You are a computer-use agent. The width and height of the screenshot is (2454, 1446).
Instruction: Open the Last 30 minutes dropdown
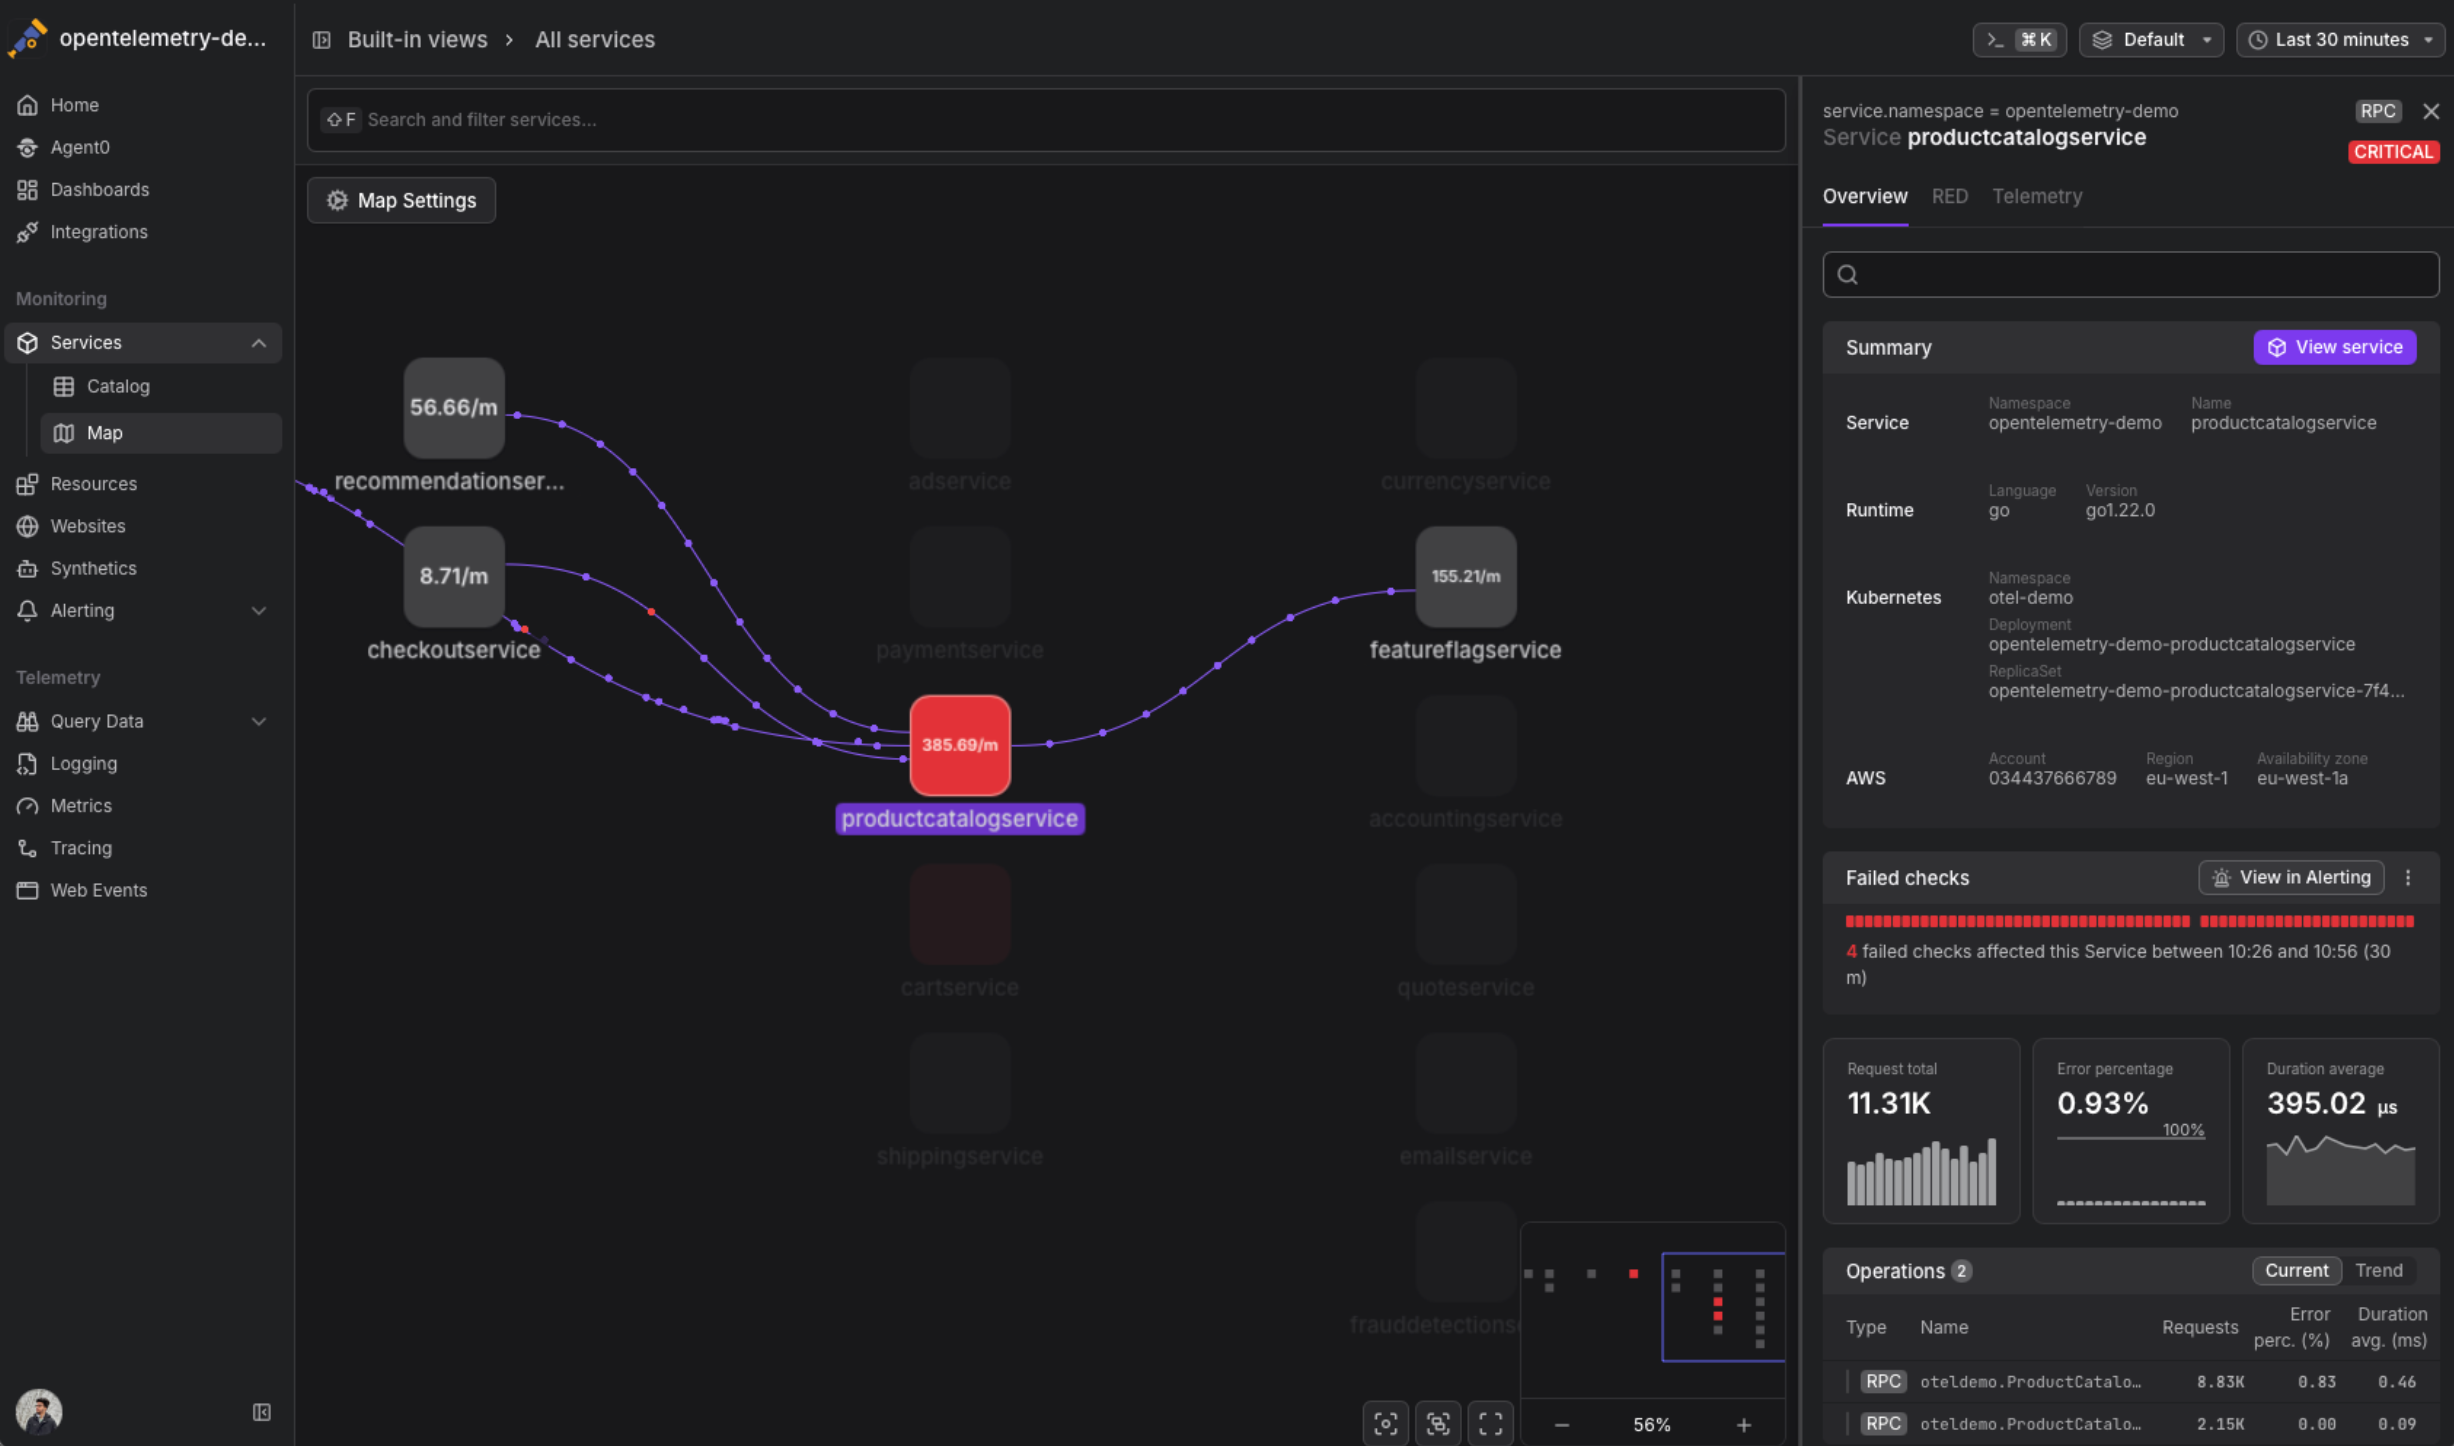tap(2340, 40)
